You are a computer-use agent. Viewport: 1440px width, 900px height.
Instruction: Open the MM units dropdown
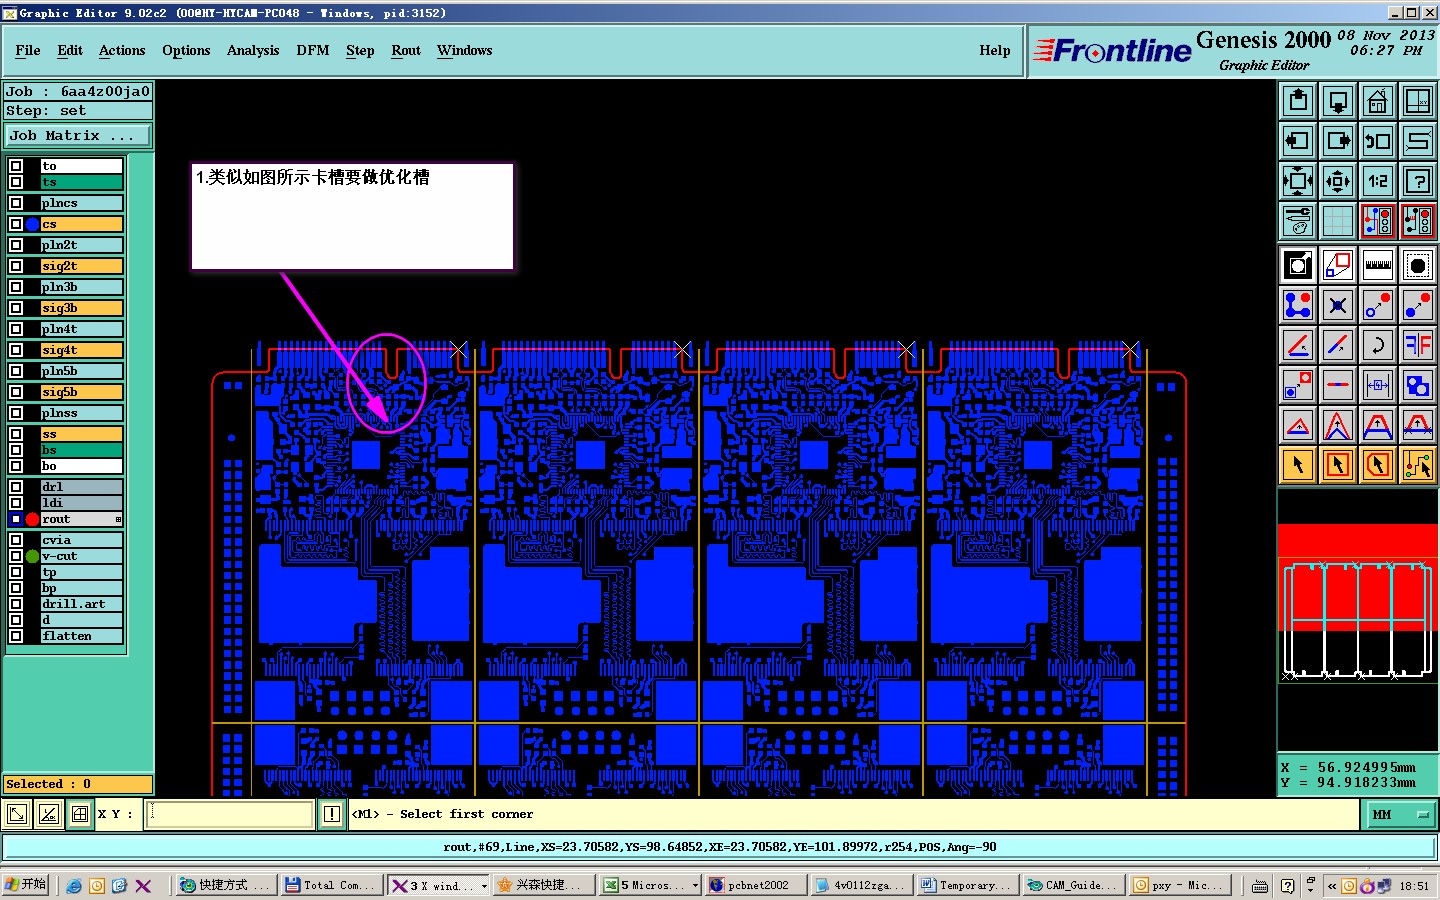point(1399,815)
